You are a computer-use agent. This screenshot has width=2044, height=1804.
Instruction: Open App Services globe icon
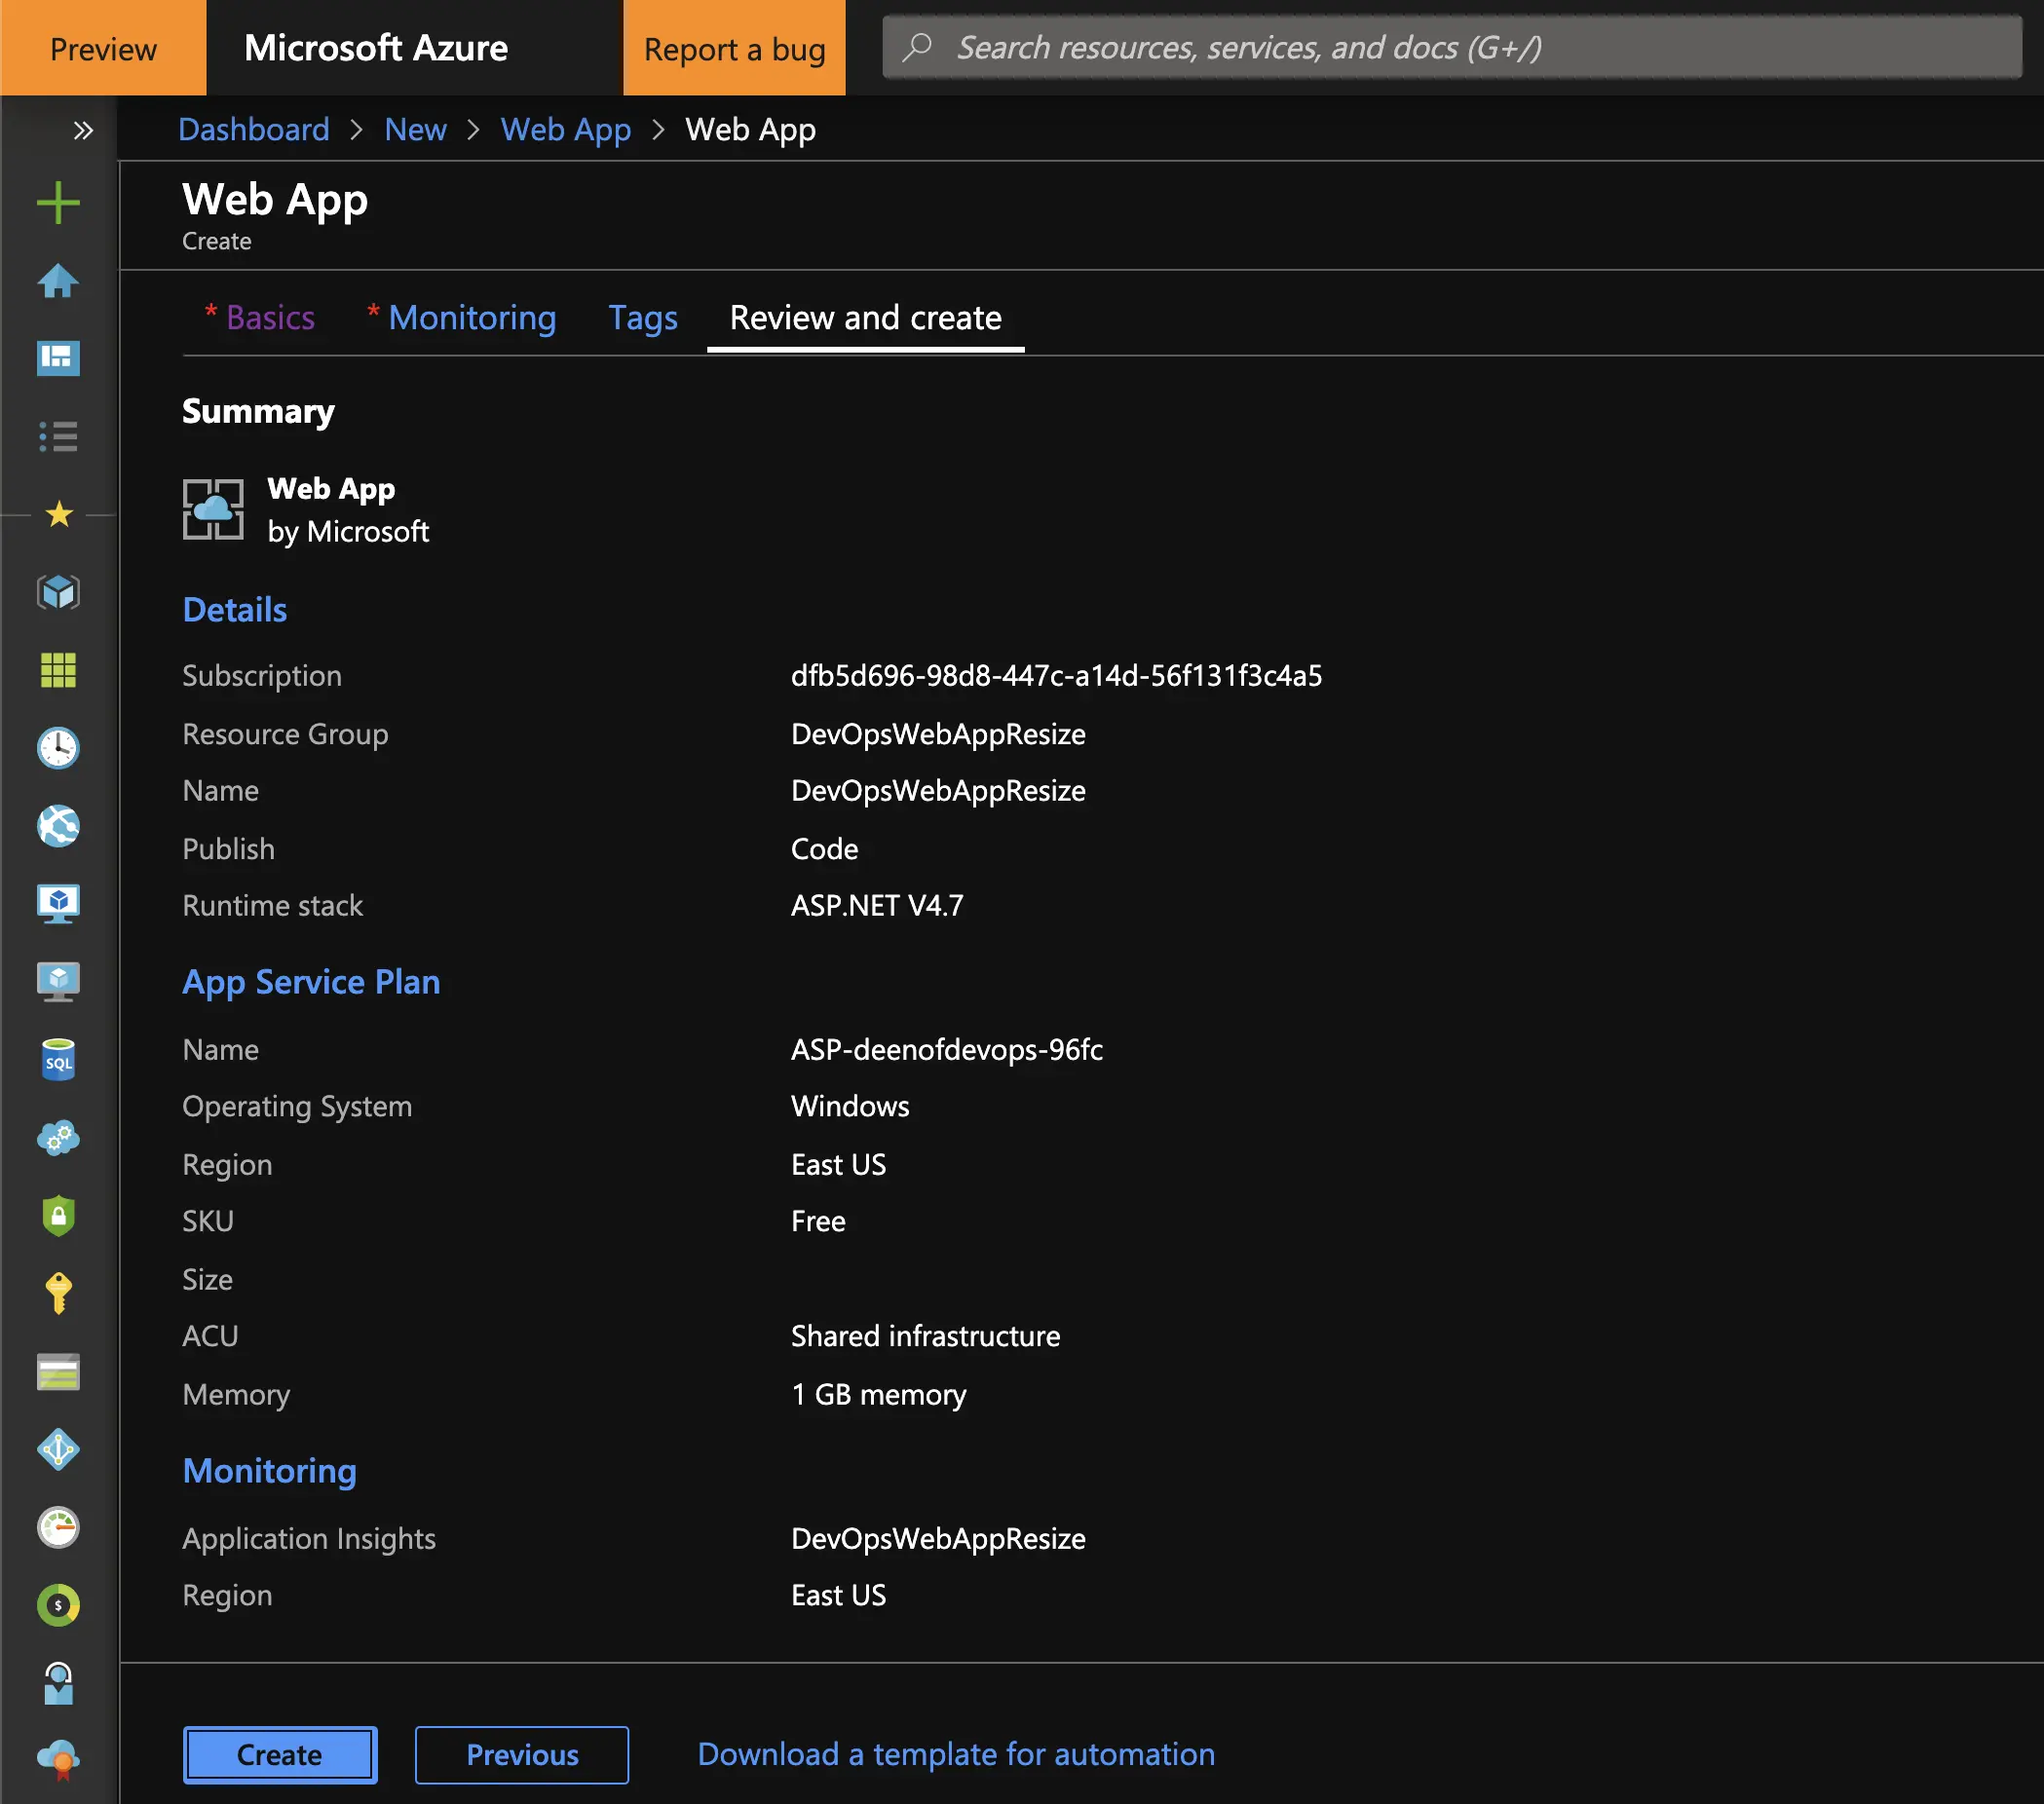pyautogui.click(x=58, y=826)
